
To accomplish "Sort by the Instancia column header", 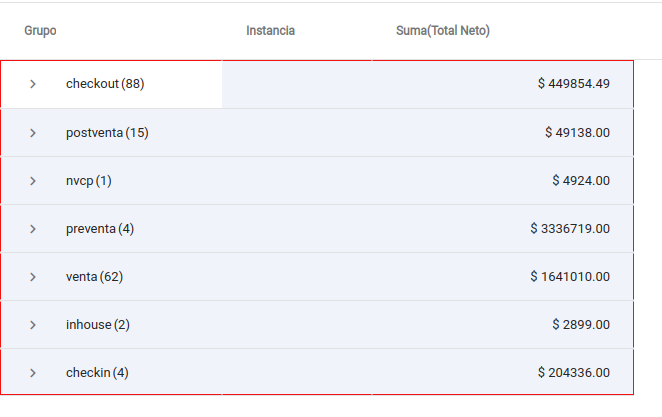I will coord(270,31).
